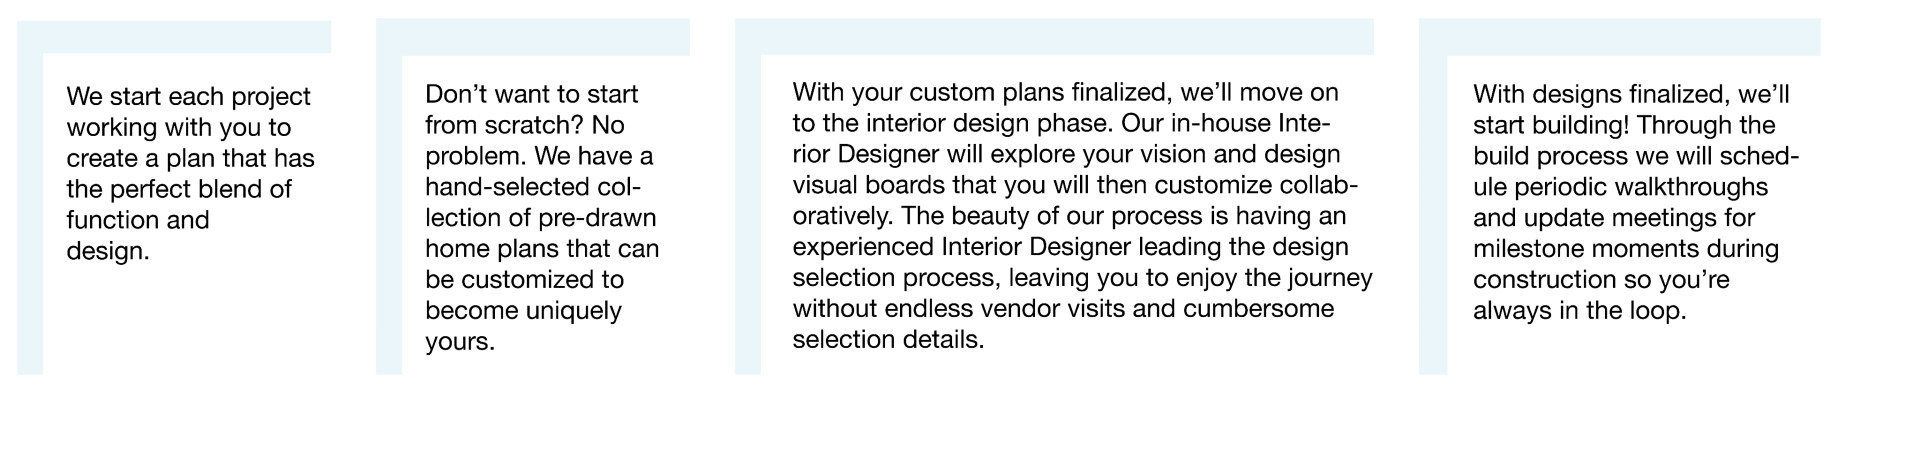Image resolution: width=1920 pixels, height=459 pixels.
Task: Click the words 'pre-drawn home plans'
Action: (540, 232)
